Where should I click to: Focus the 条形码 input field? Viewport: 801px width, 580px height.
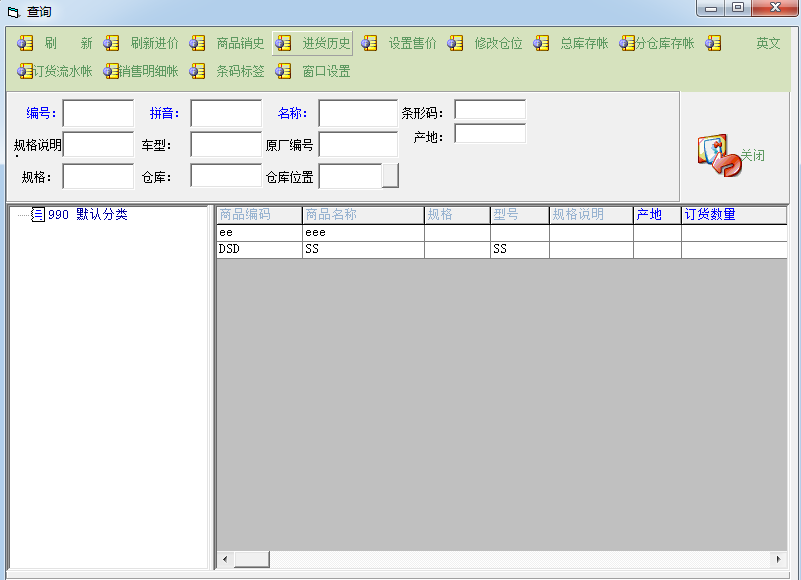tap(490, 109)
